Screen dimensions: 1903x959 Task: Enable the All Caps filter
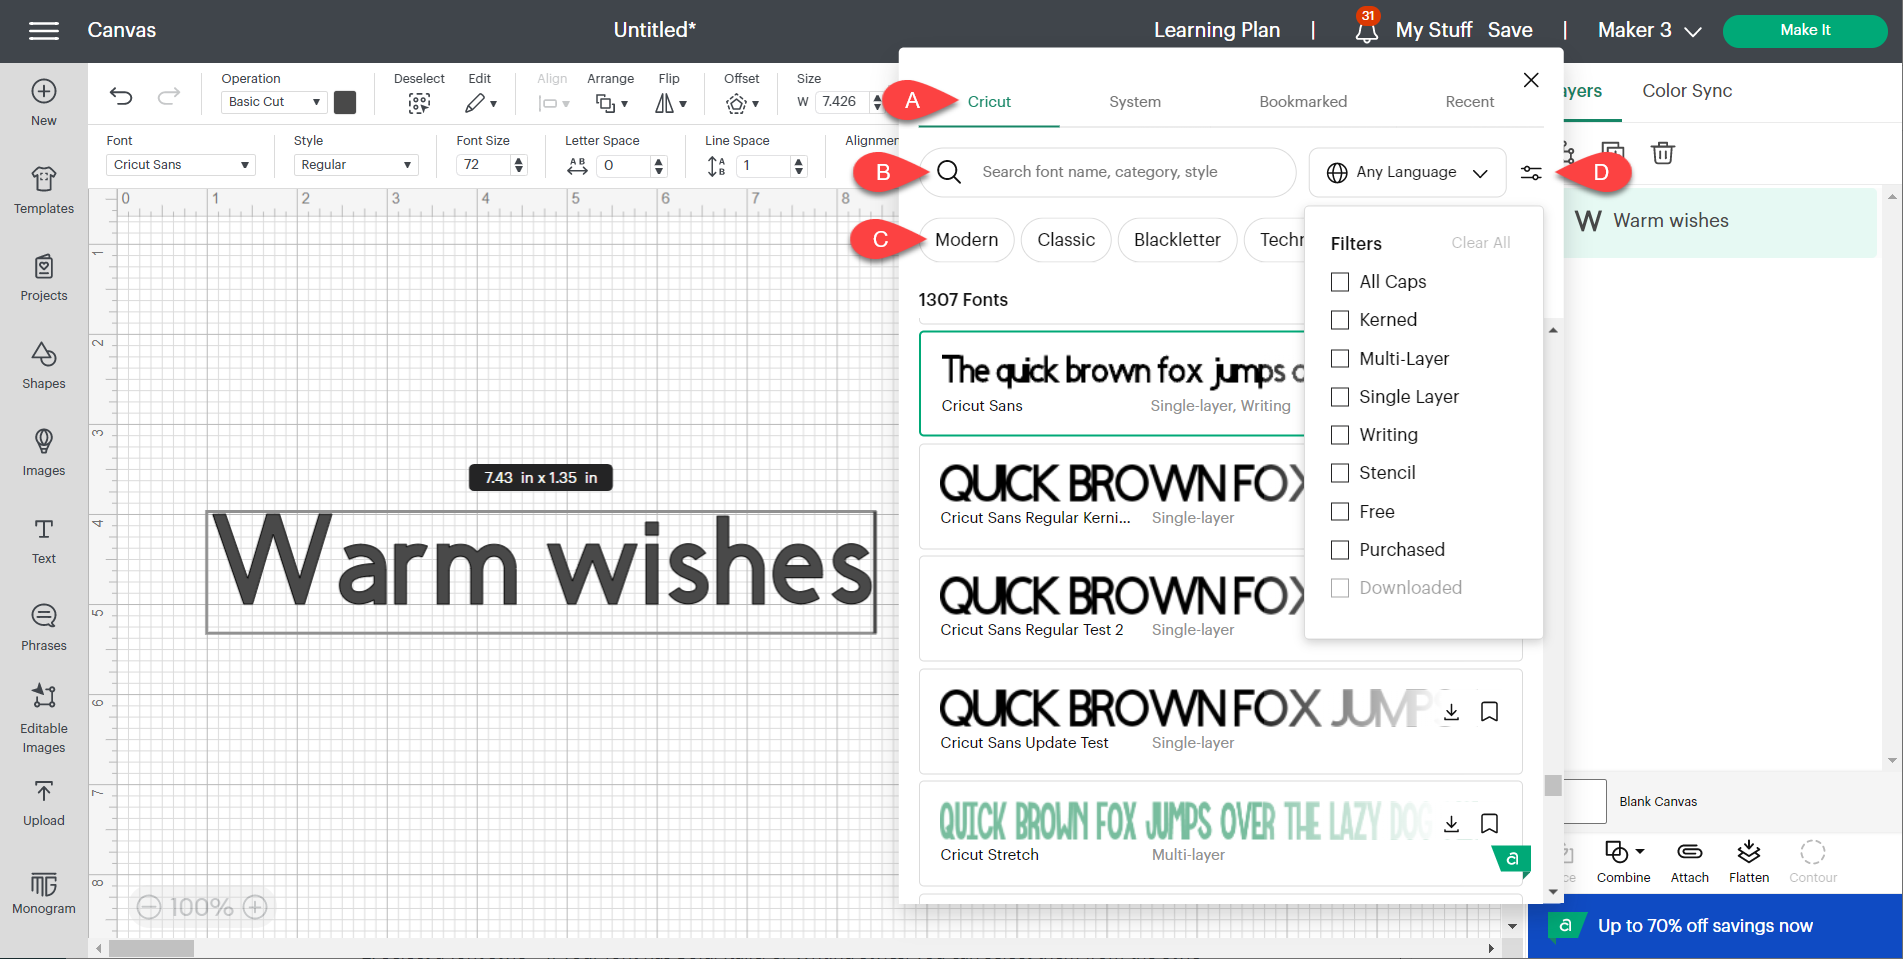coord(1340,282)
